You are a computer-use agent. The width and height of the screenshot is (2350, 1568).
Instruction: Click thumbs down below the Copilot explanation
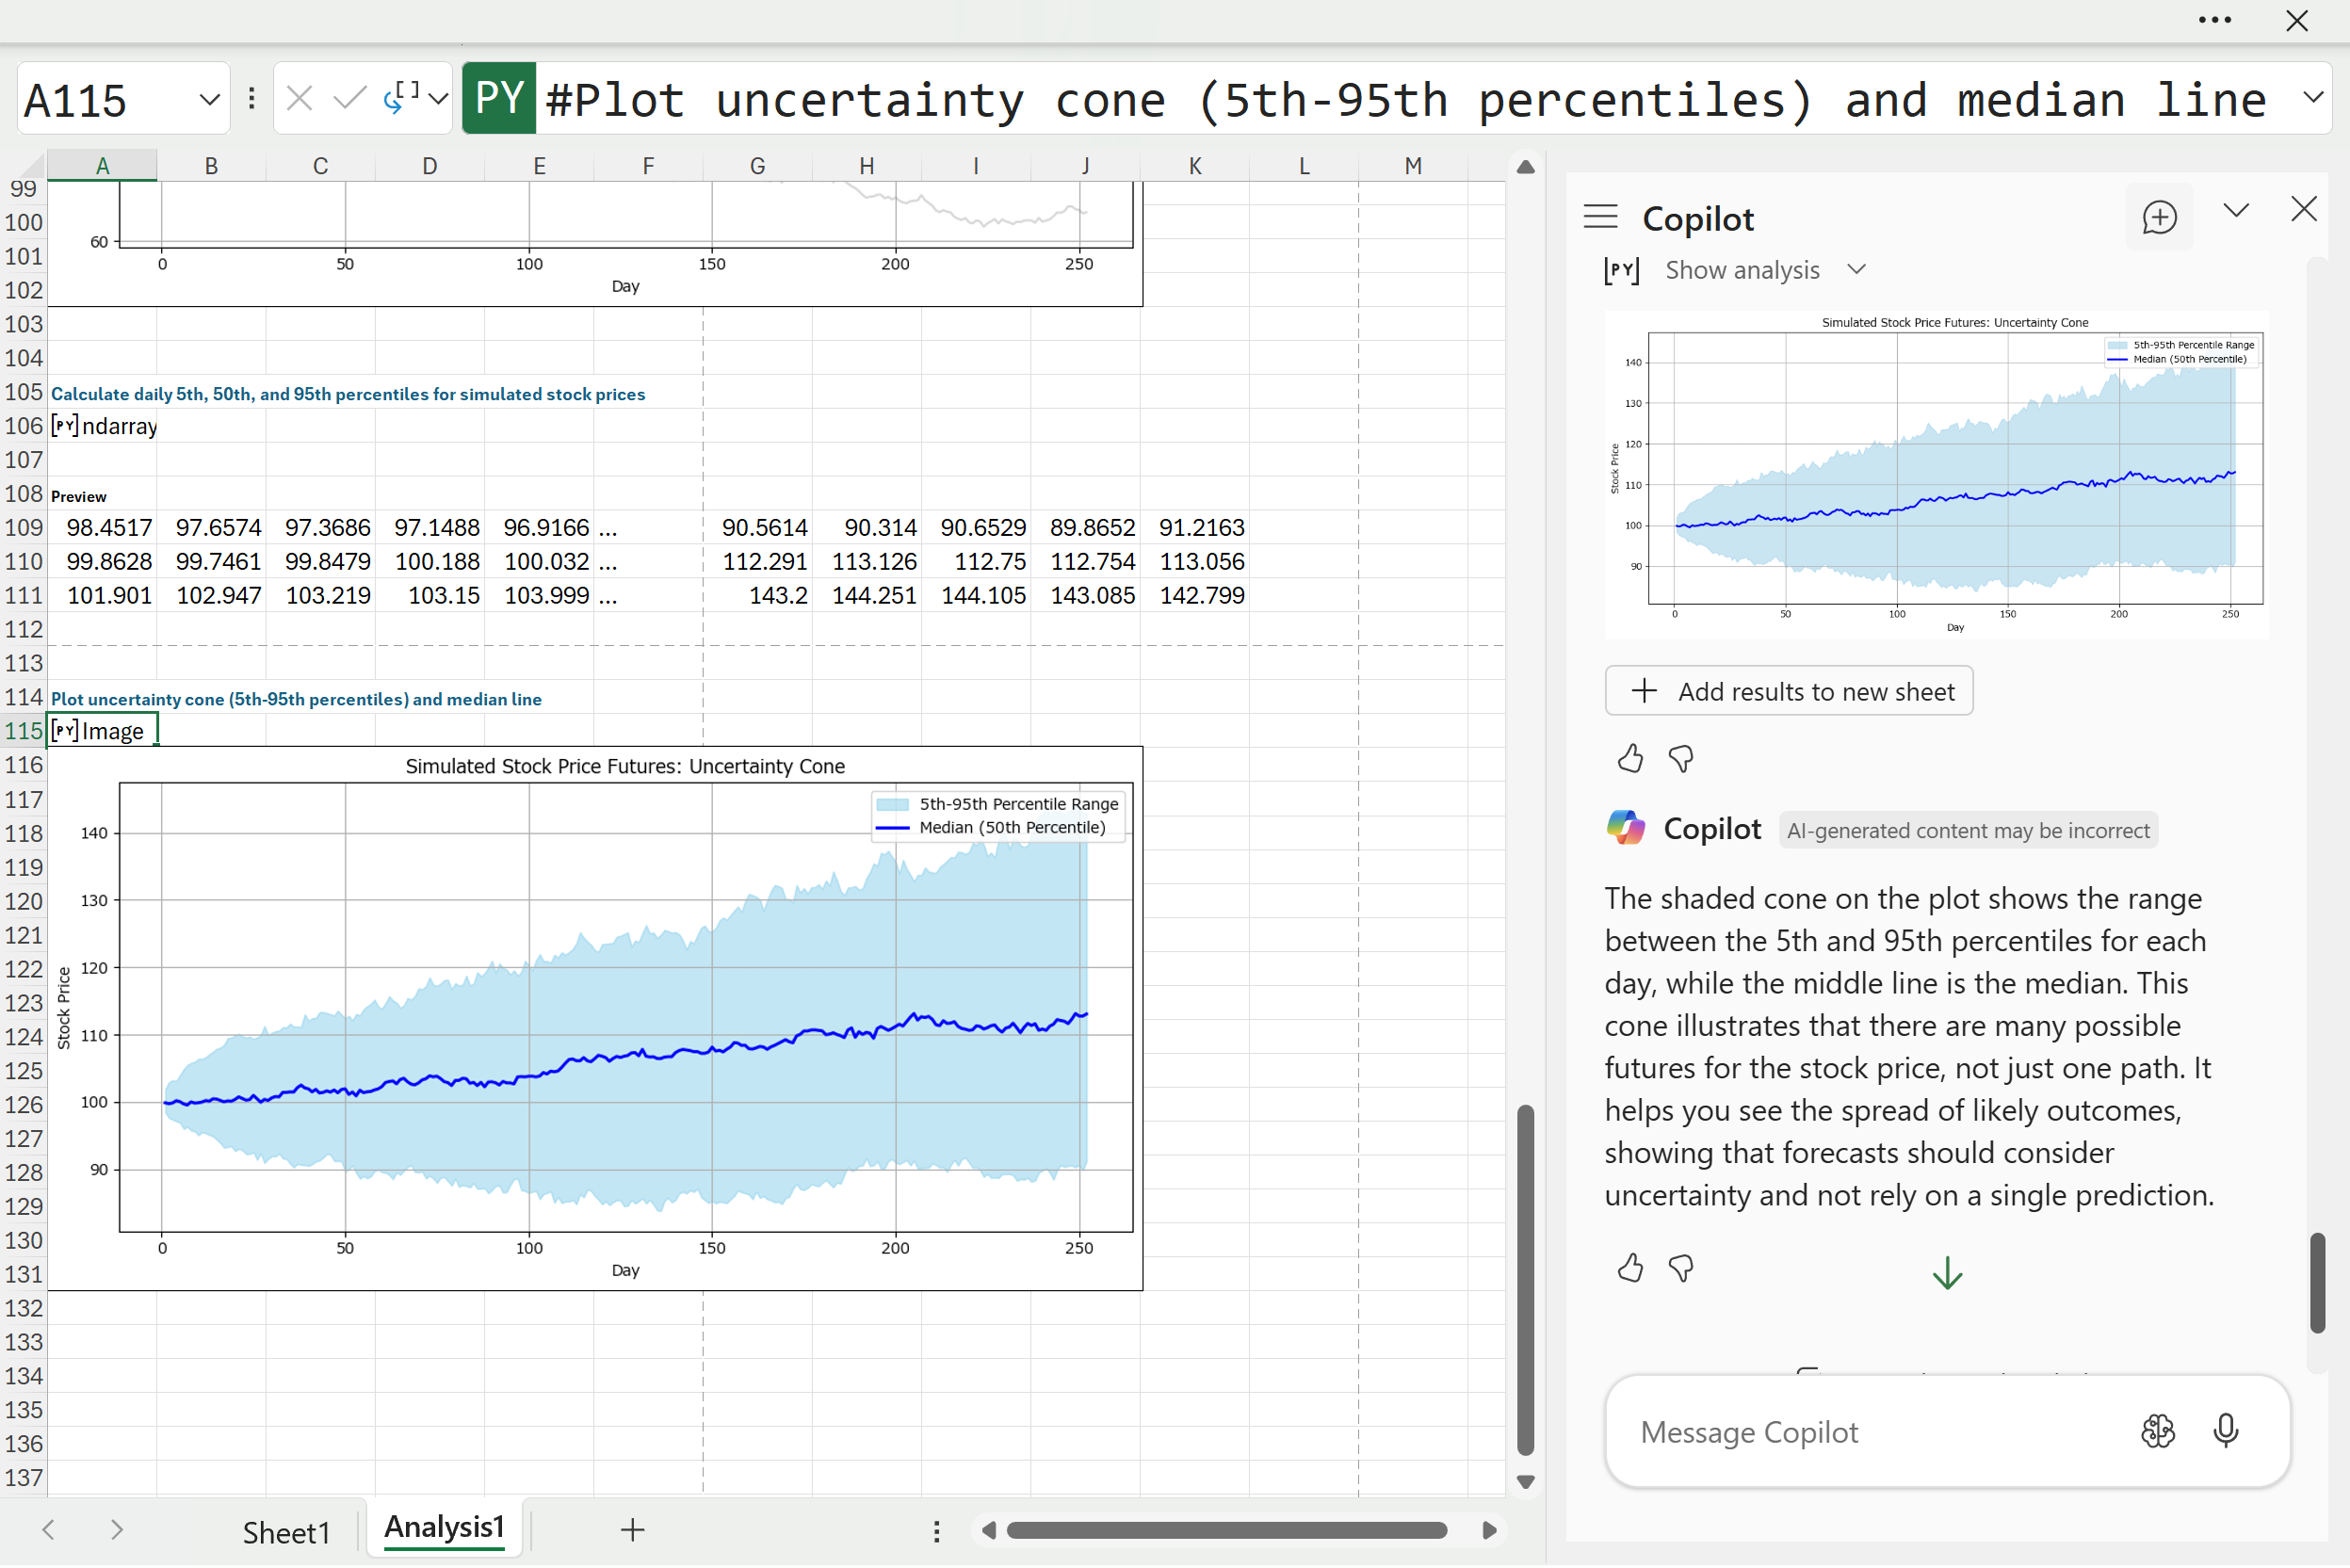1681,1268
